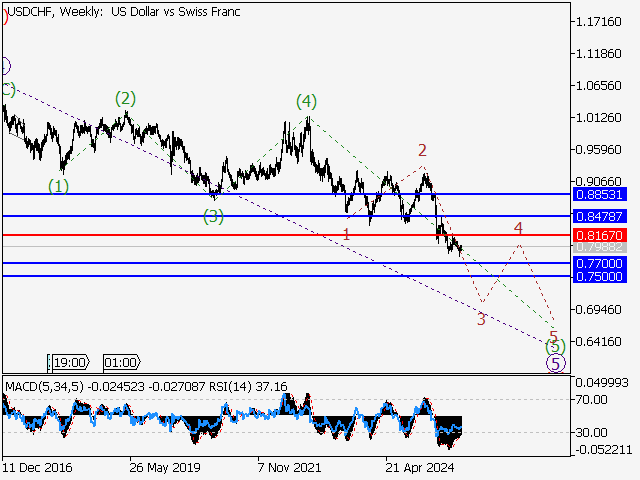Click the purple circled 5 wave marker
Screen dimensions: 640x480
point(555,363)
